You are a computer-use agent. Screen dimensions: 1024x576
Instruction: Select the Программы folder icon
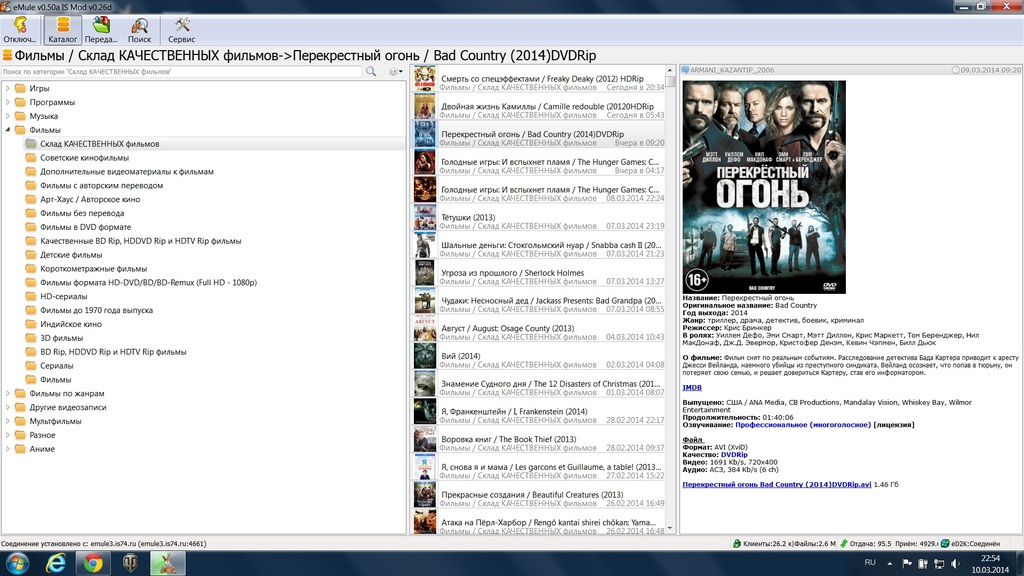click(20, 102)
